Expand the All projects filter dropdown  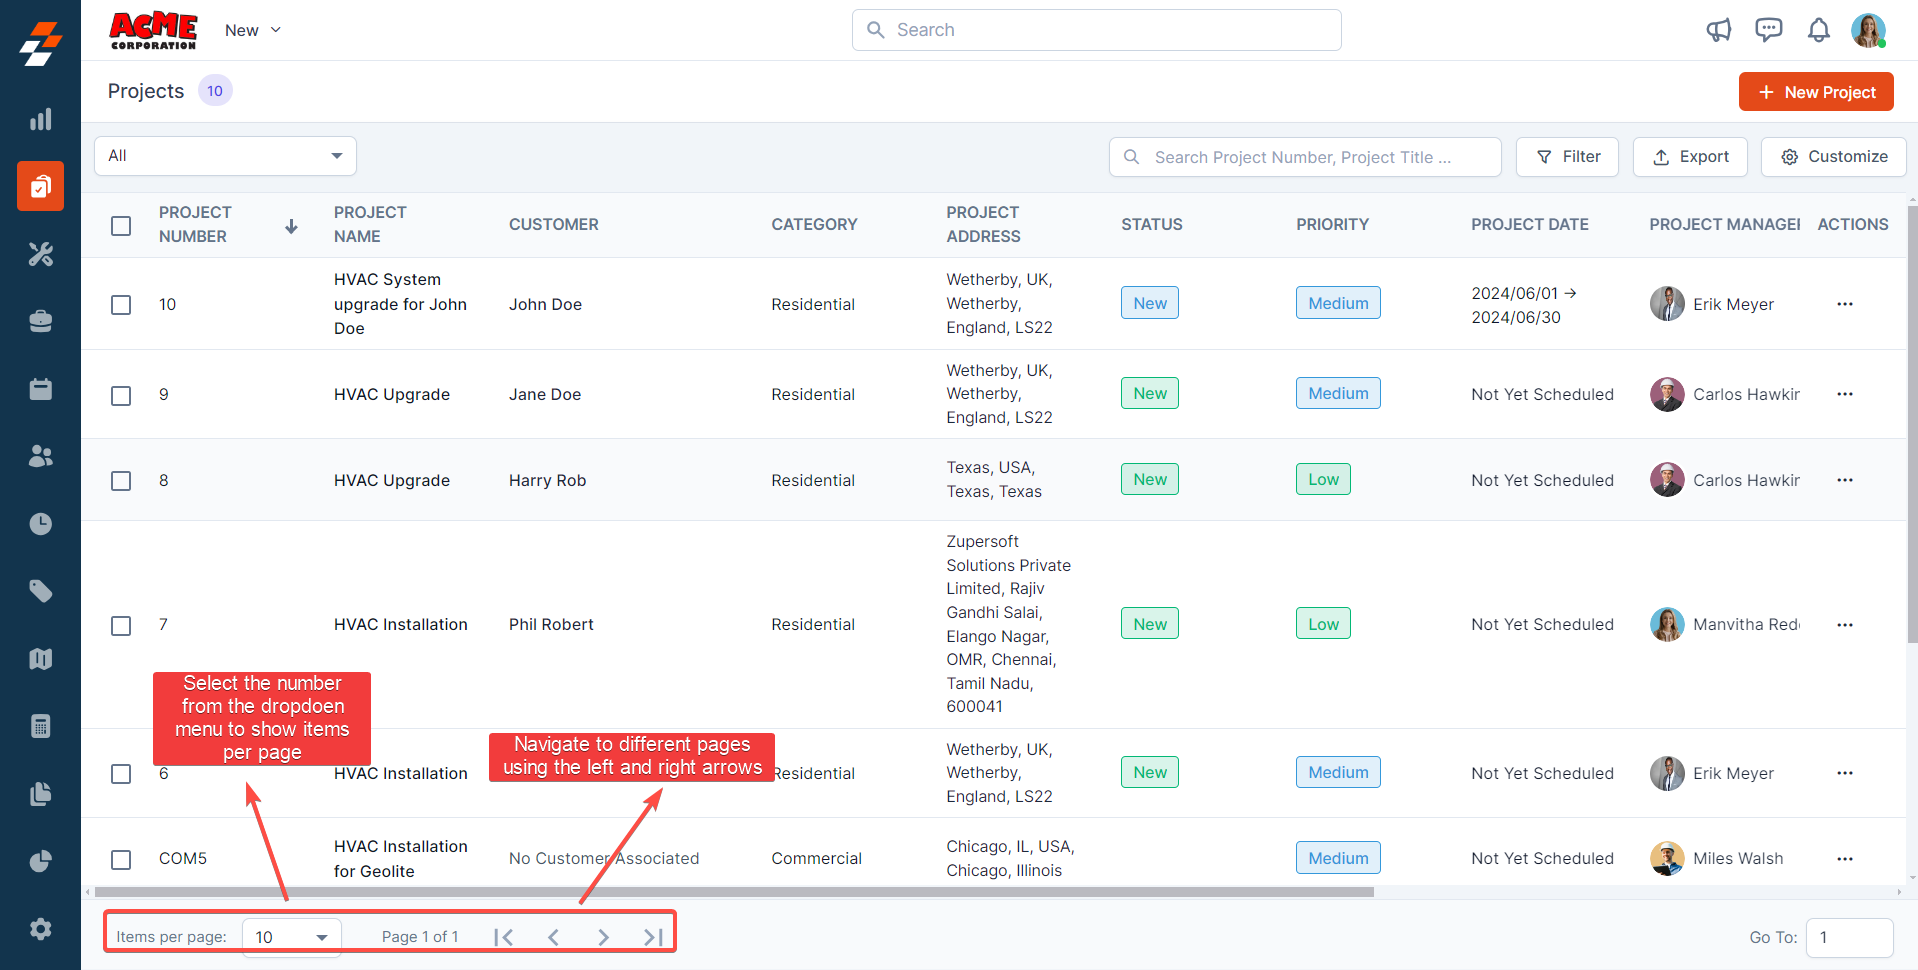(x=225, y=156)
